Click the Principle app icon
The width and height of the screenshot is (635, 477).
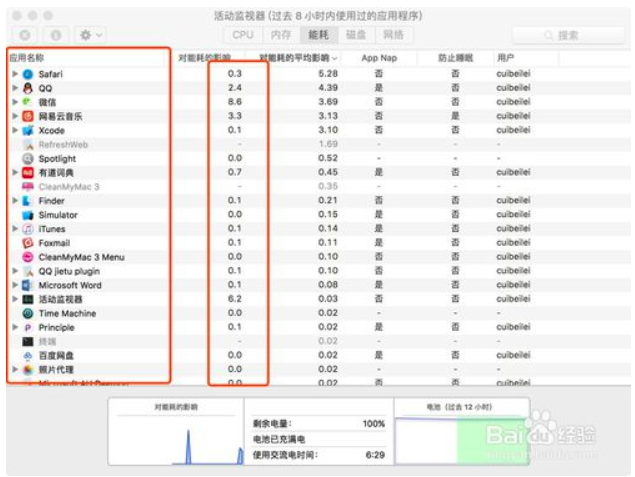click(x=28, y=328)
